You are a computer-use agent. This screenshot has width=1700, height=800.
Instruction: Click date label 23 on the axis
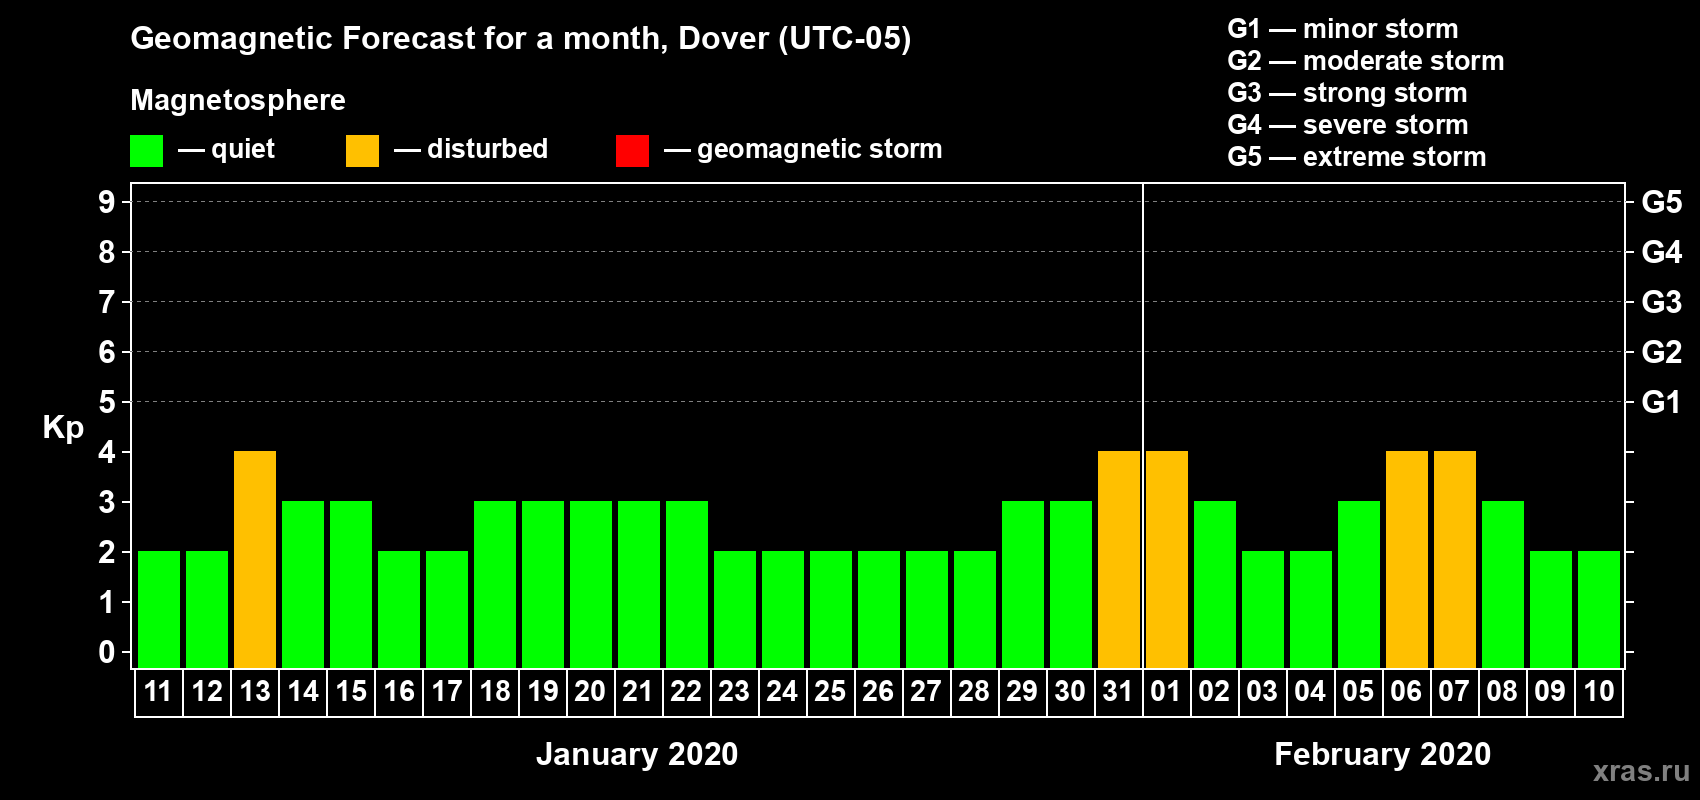coord(735,692)
